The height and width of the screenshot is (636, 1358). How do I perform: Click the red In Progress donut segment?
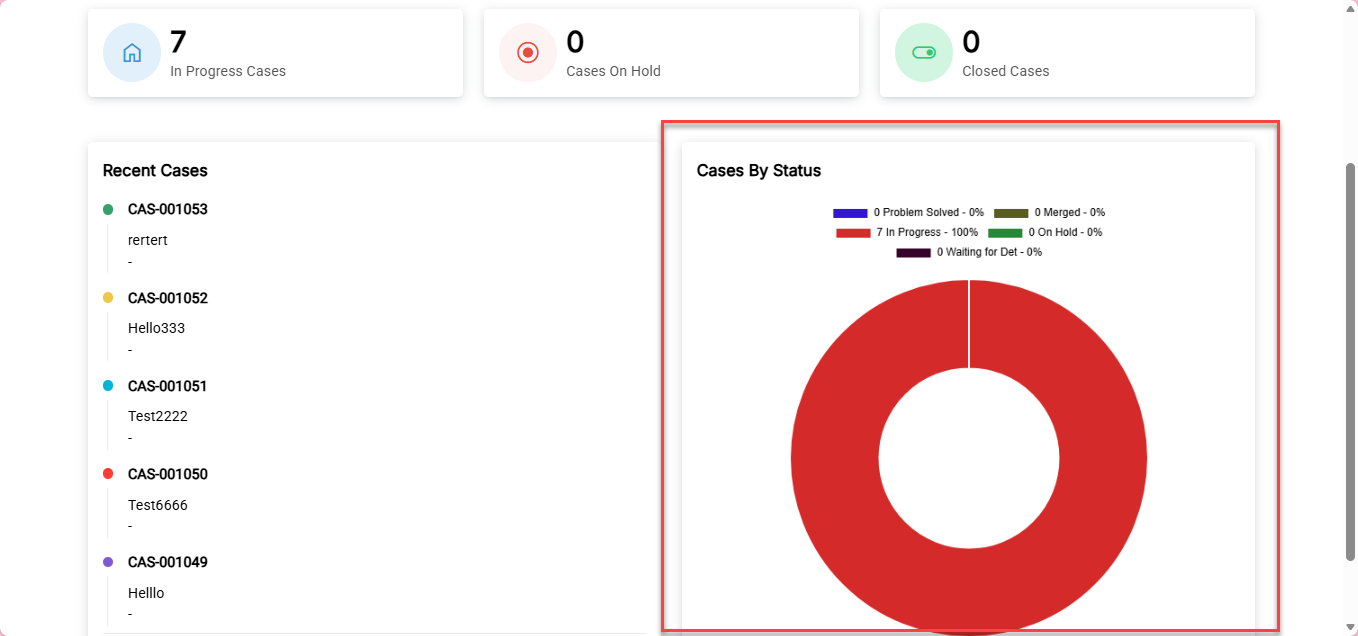point(1100,460)
